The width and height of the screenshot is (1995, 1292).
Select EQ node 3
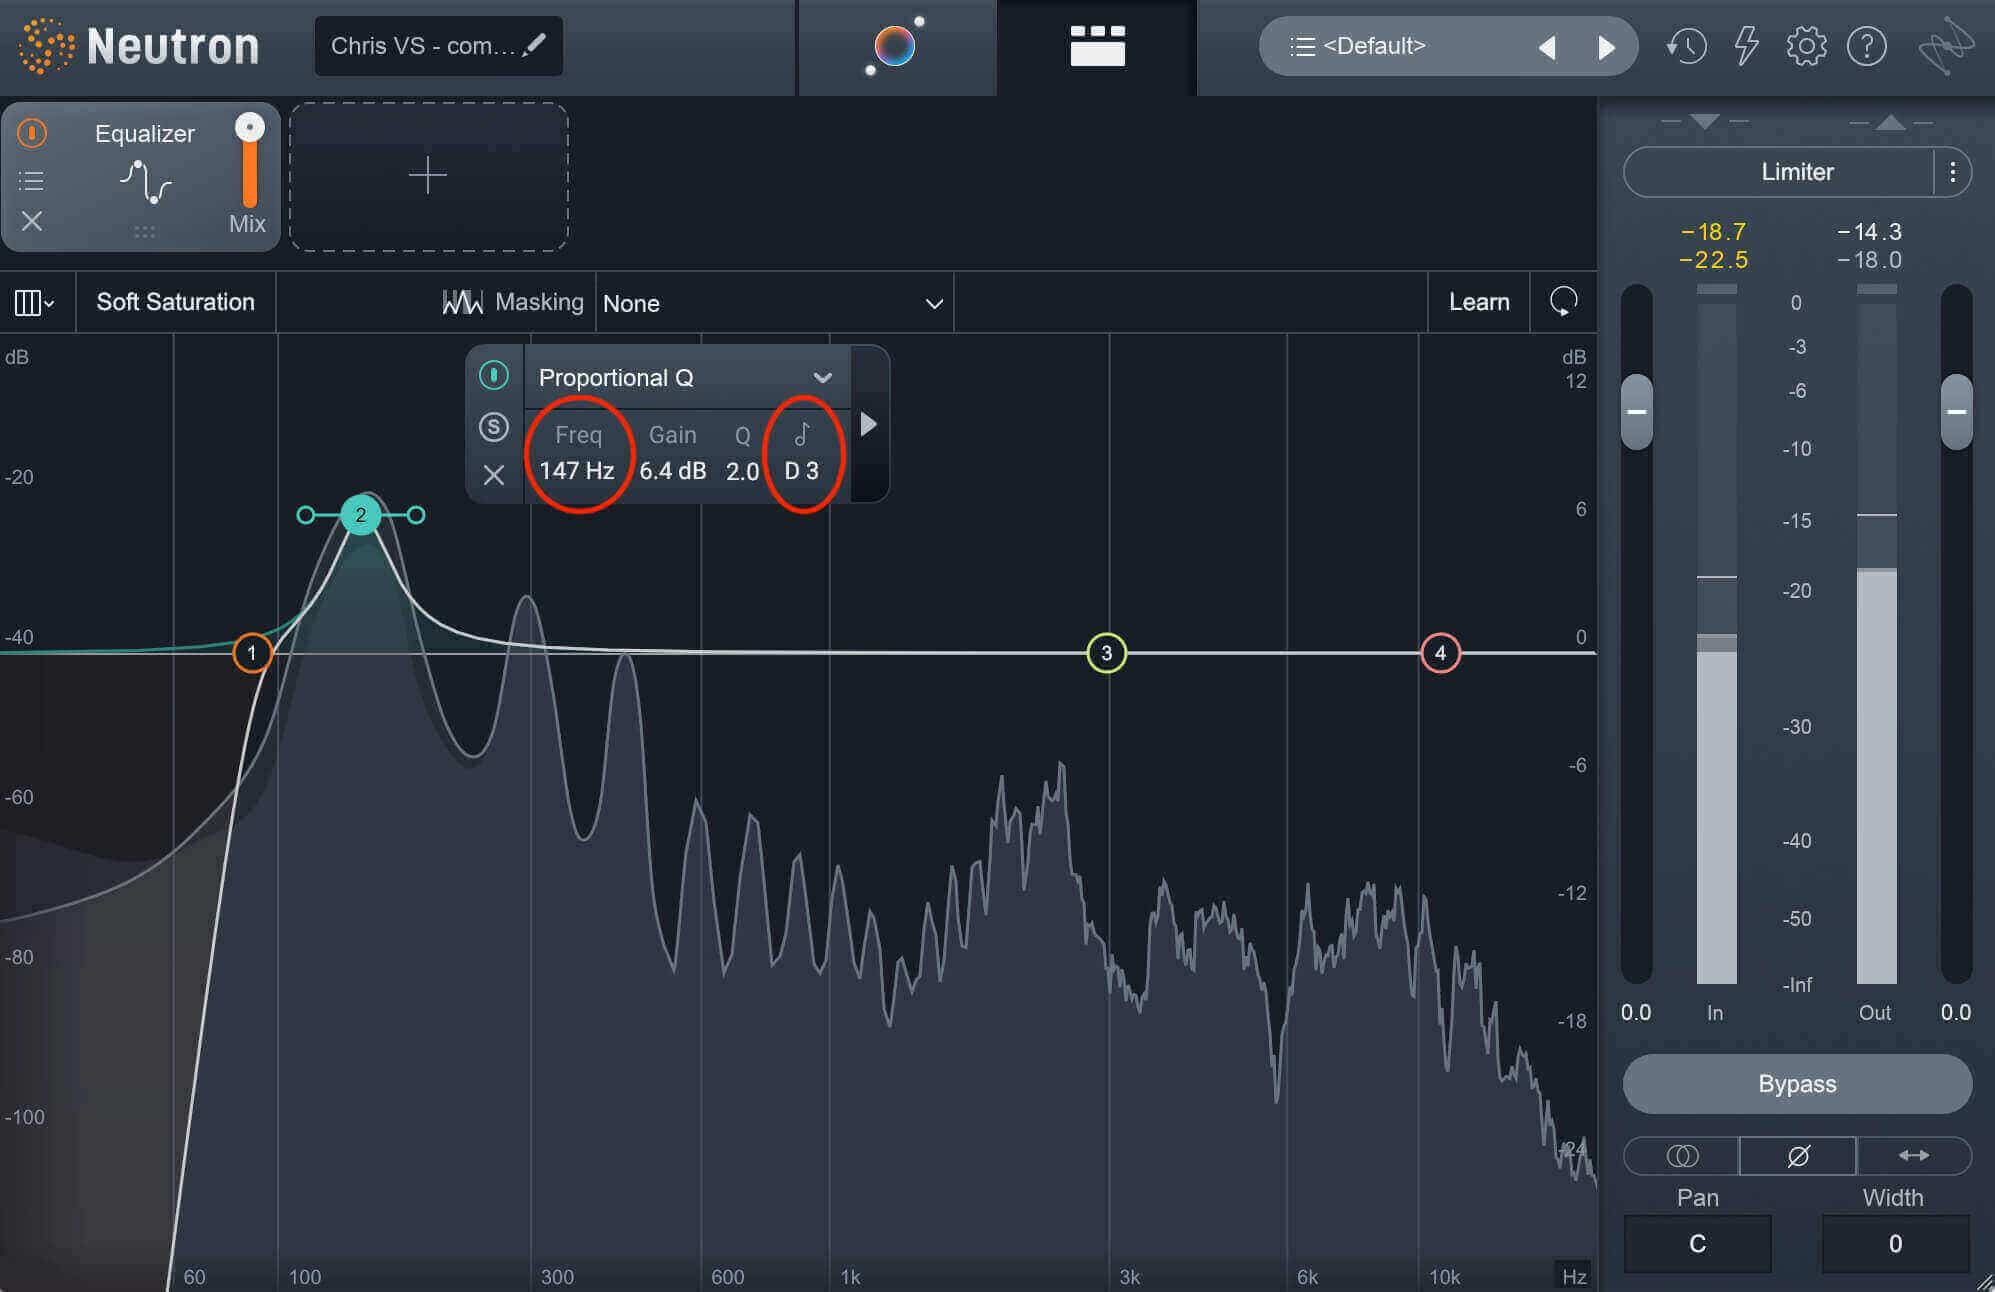pyautogui.click(x=1106, y=653)
